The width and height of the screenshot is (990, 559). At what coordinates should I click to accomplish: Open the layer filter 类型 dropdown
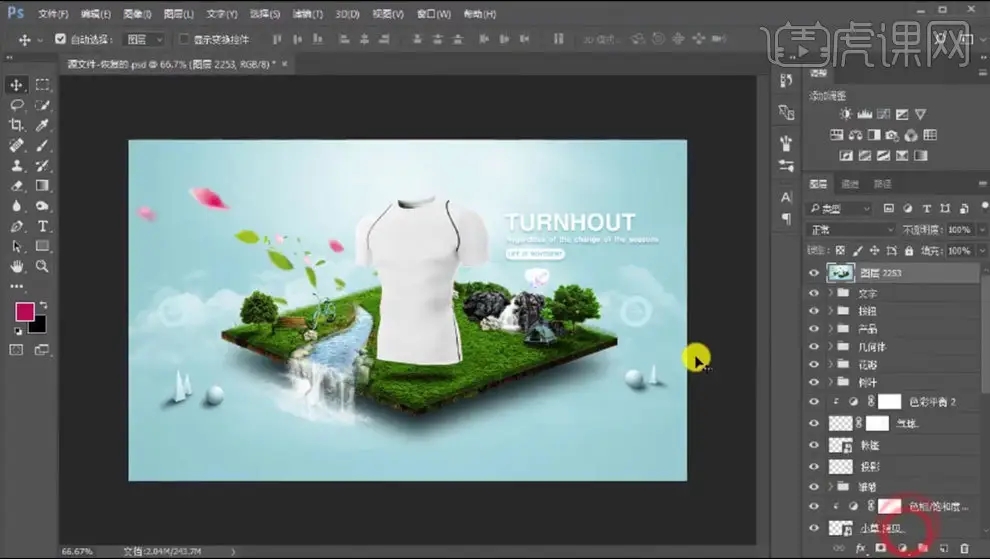tap(839, 208)
